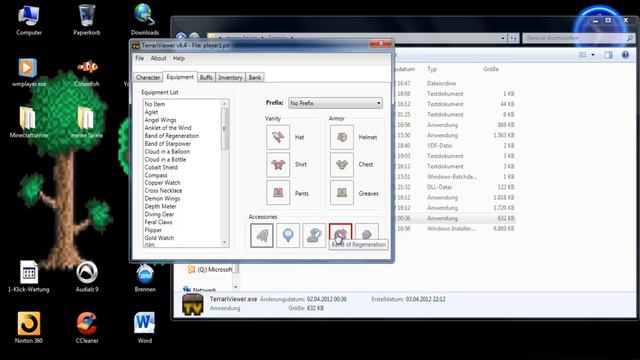Open the Computer desktop icon
The height and width of the screenshot is (360, 640).
point(29,20)
